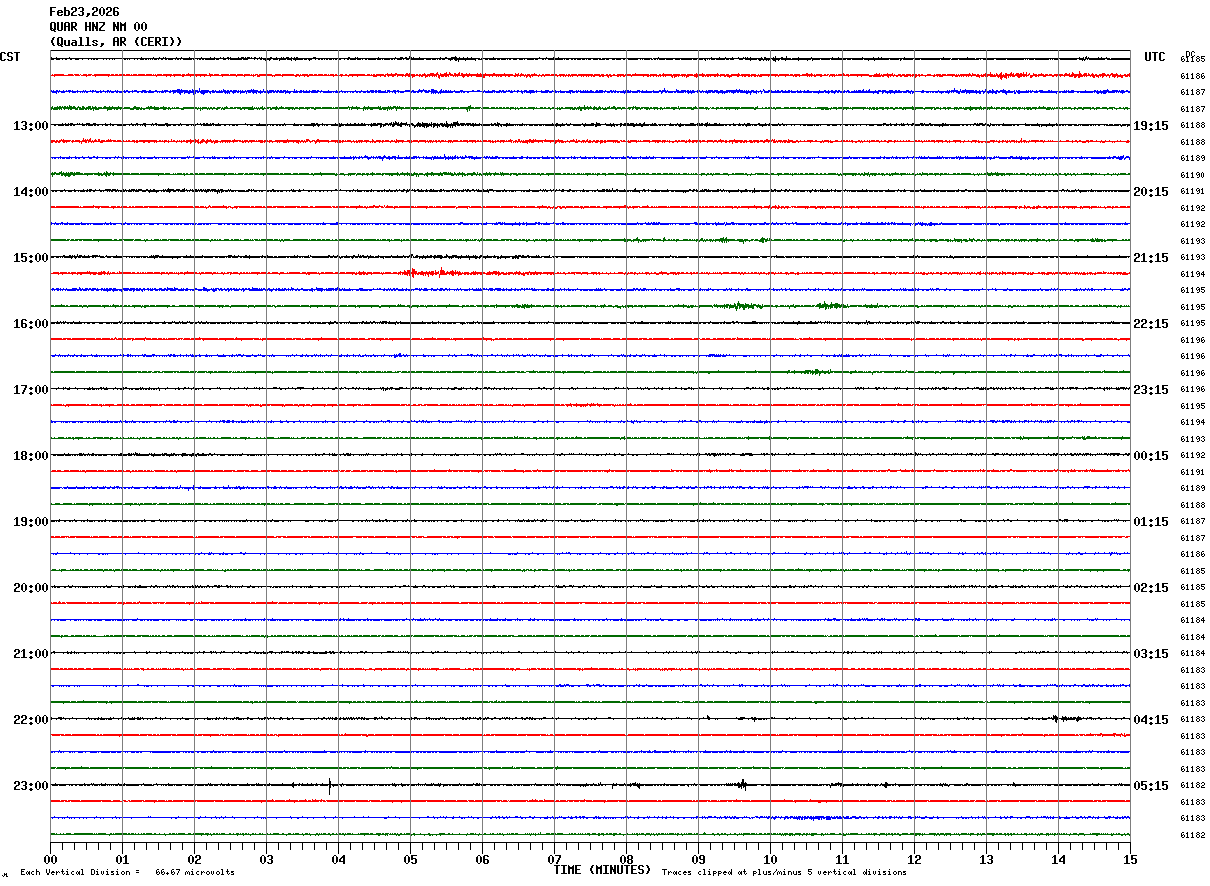Select the 19:00 CST time label
This screenshot has height=886, width=1210.
click(30, 522)
